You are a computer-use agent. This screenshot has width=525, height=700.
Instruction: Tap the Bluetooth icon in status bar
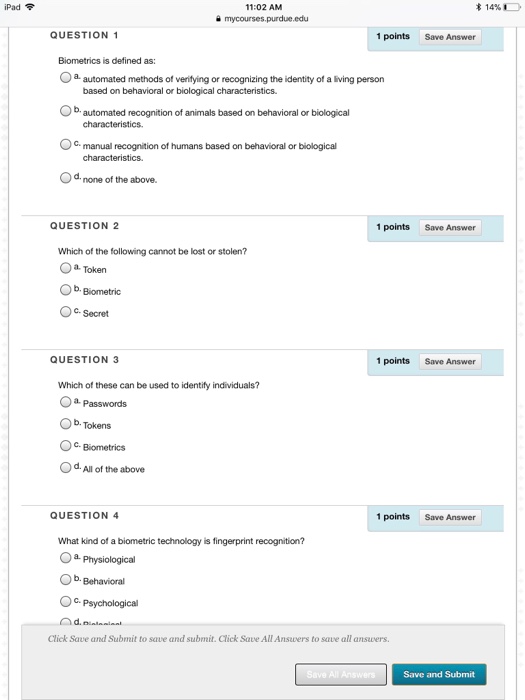479,7
